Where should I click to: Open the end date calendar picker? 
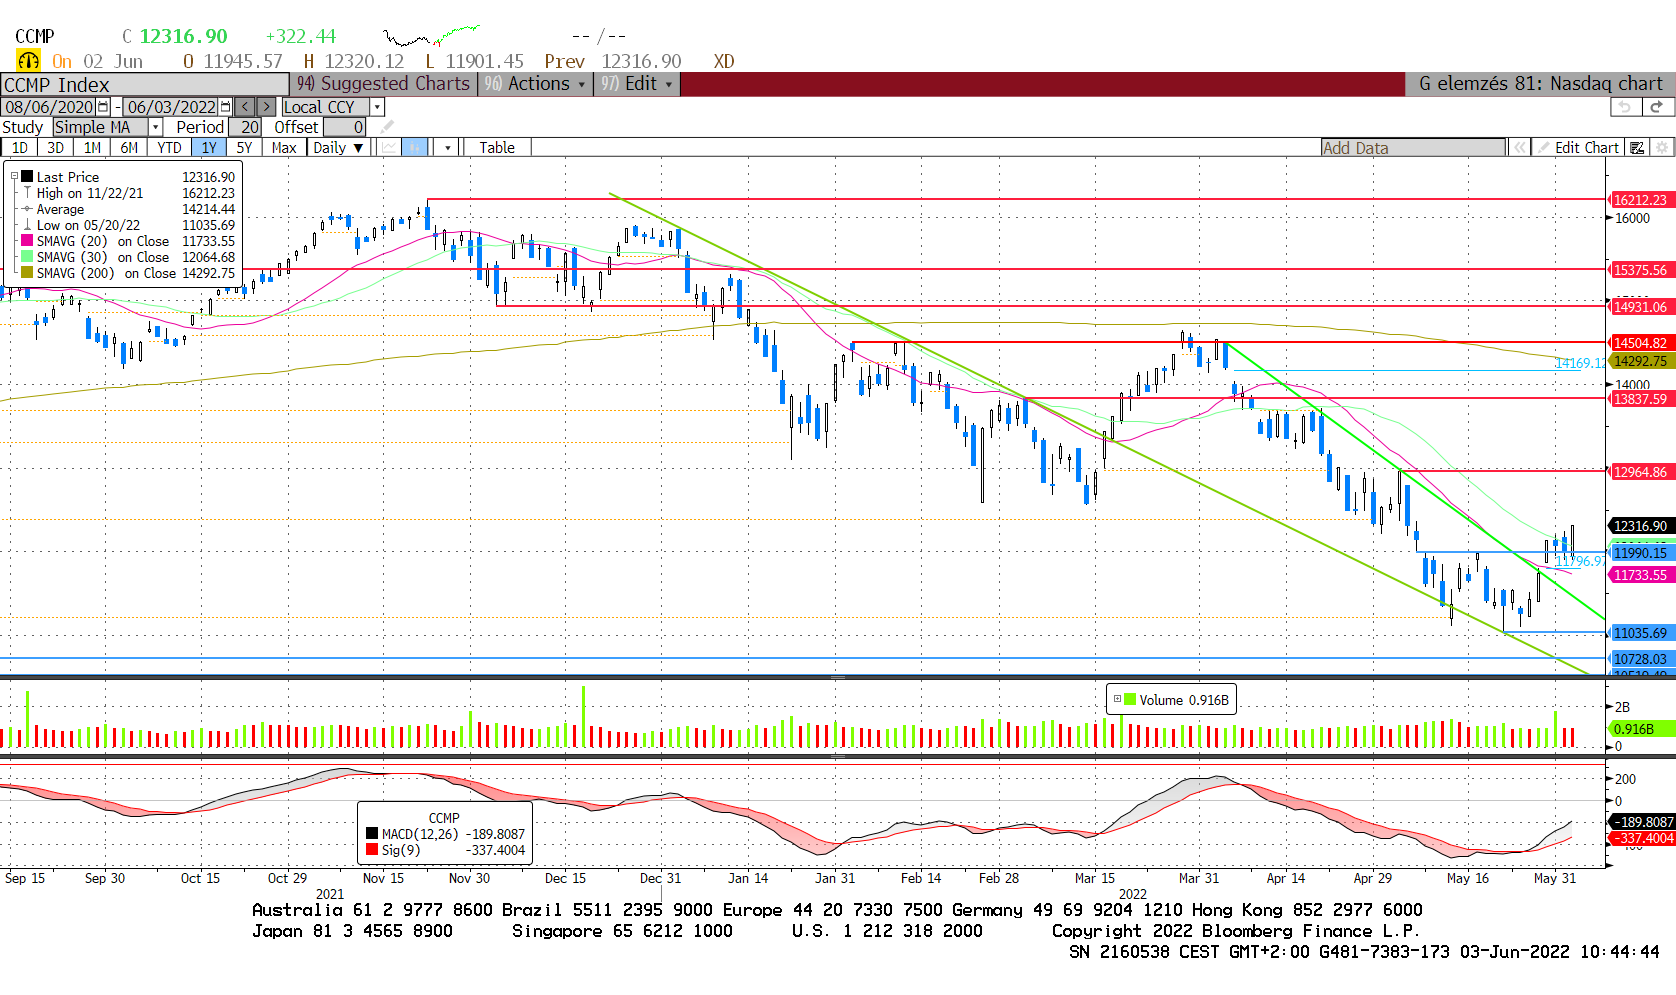[x=225, y=107]
